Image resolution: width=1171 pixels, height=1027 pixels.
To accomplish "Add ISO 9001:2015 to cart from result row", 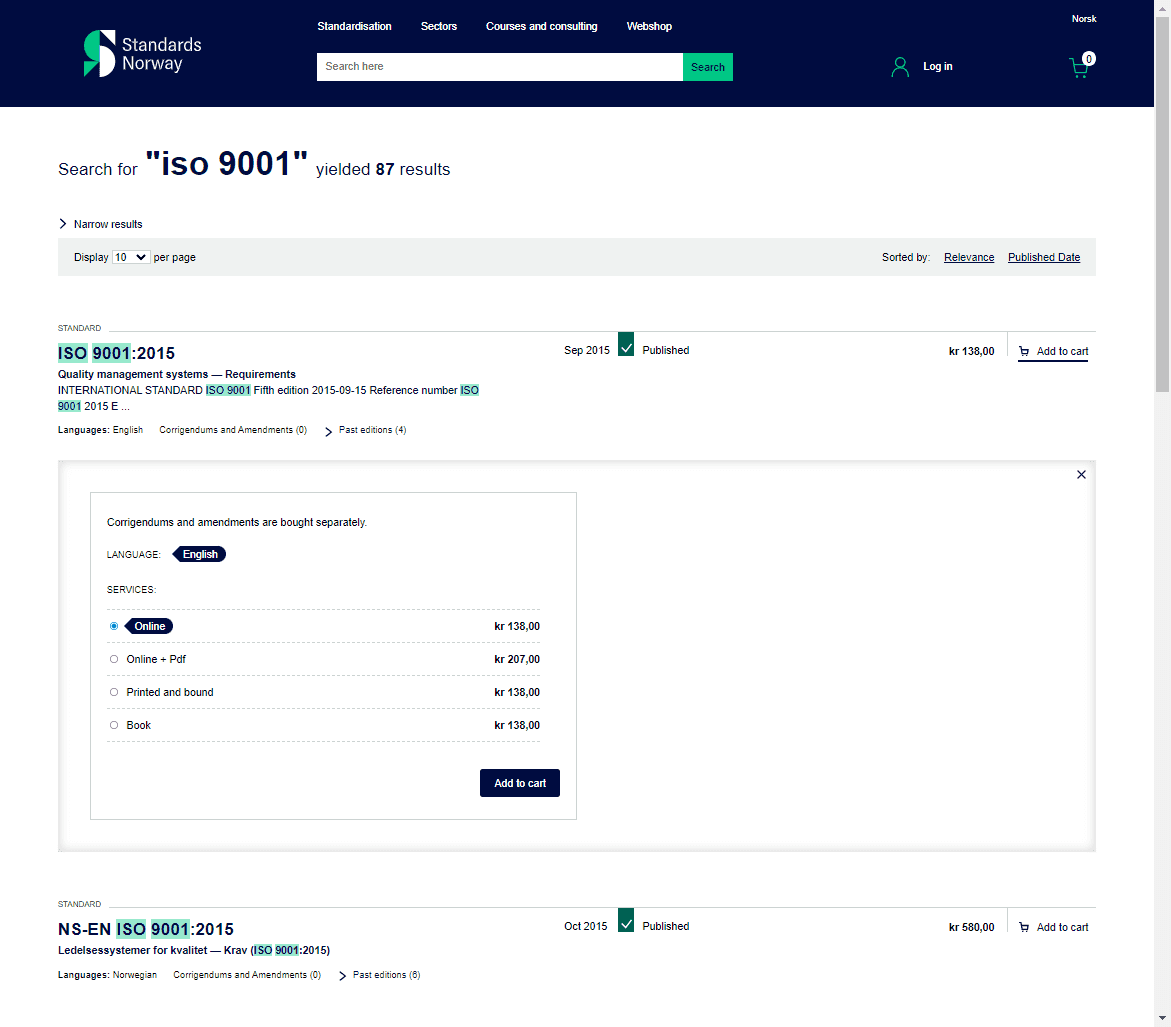I will coord(1053,351).
